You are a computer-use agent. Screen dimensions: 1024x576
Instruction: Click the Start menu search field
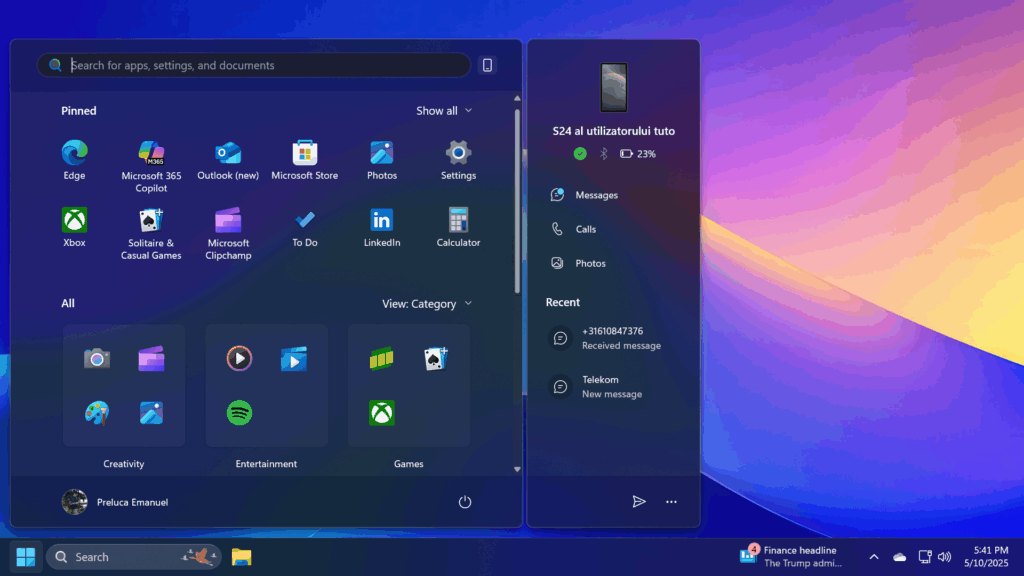pyautogui.click(x=254, y=65)
